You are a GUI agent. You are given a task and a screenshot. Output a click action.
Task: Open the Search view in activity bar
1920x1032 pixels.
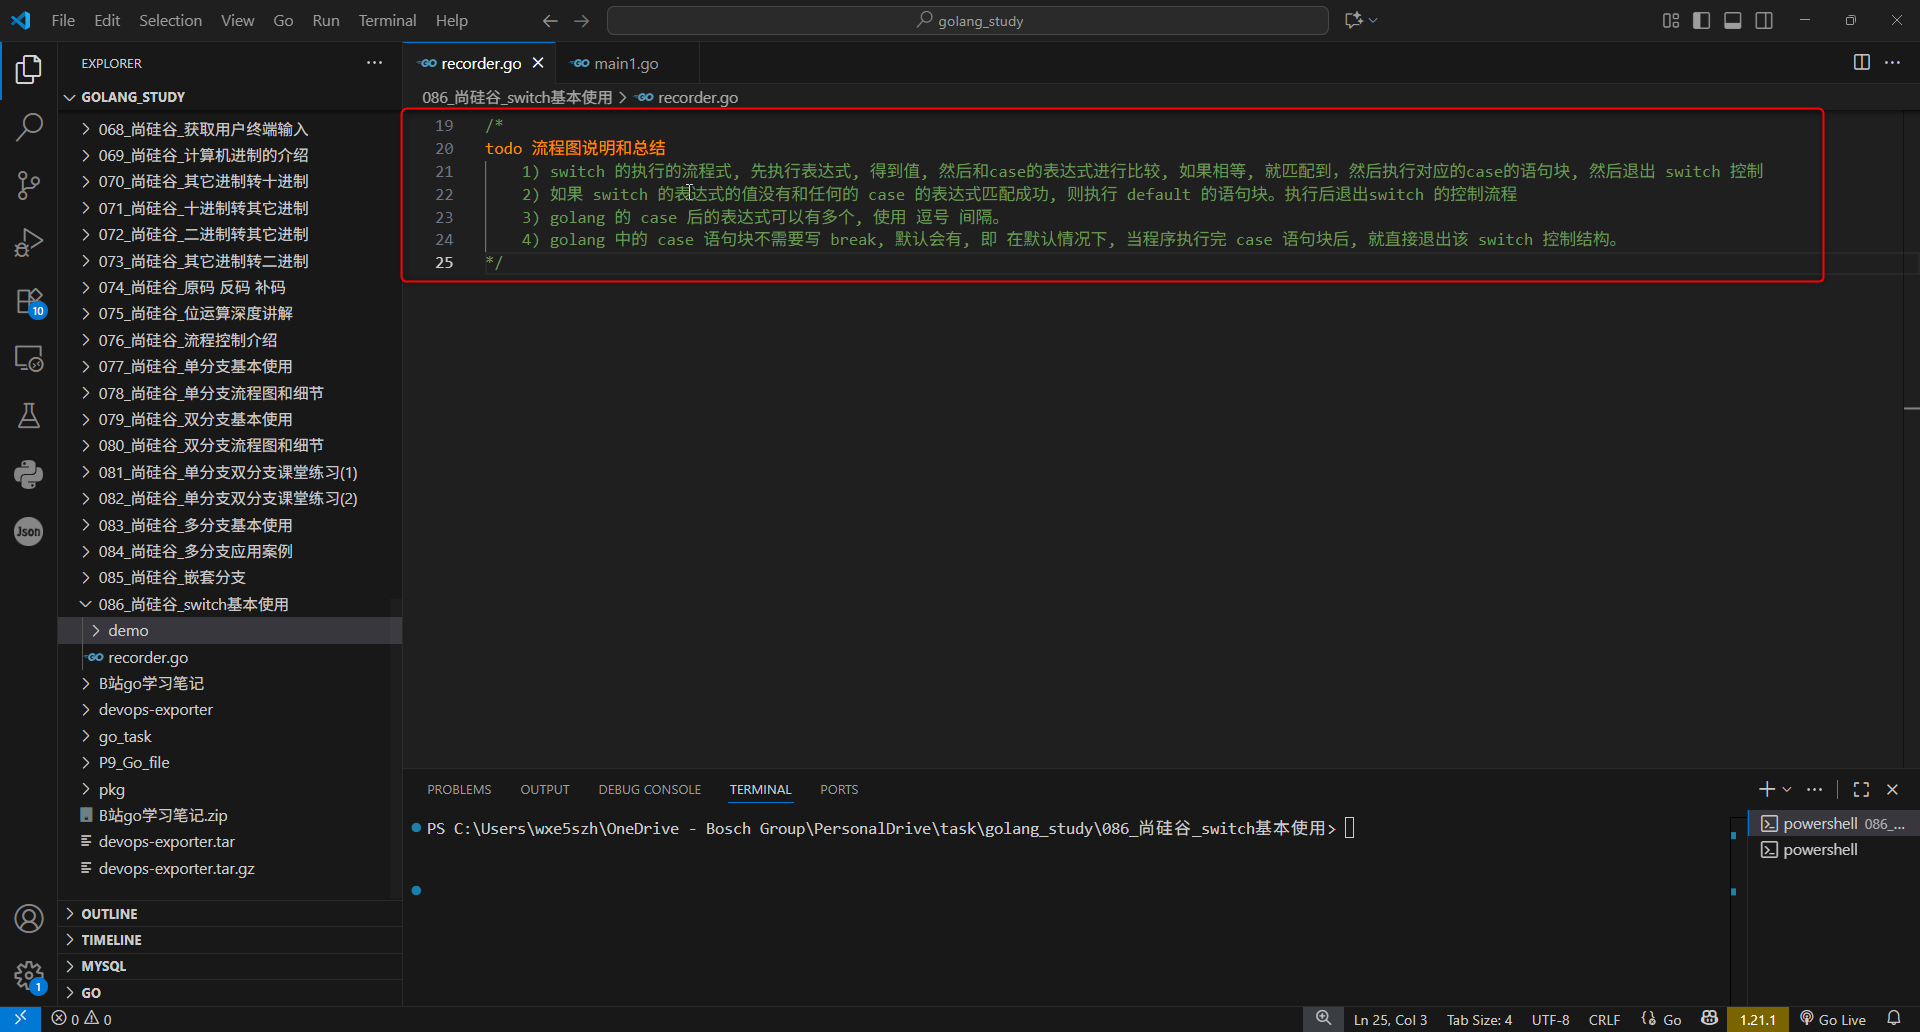pyautogui.click(x=29, y=127)
